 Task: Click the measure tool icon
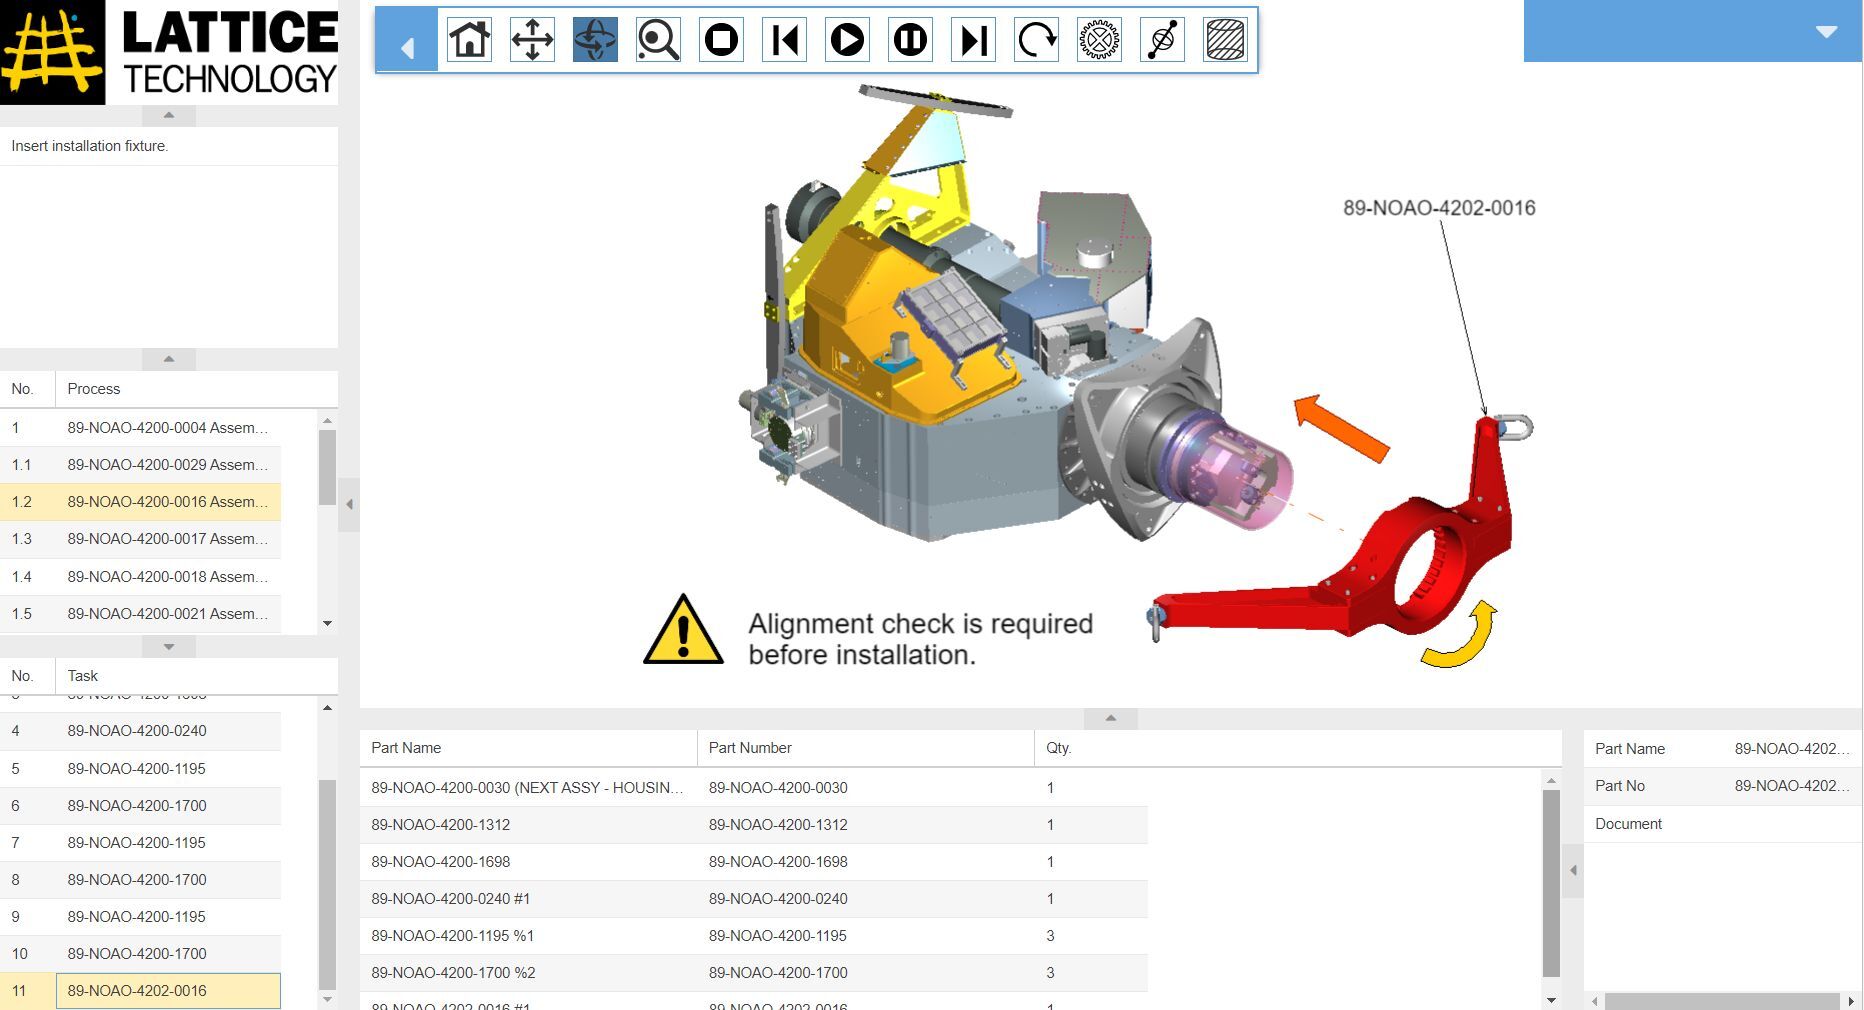tap(1162, 40)
